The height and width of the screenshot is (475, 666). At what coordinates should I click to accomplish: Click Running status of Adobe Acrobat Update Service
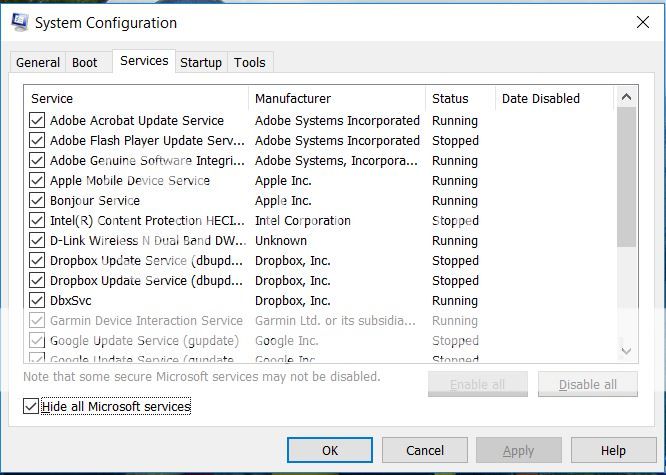pyautogui.click(x=455, y=121)
